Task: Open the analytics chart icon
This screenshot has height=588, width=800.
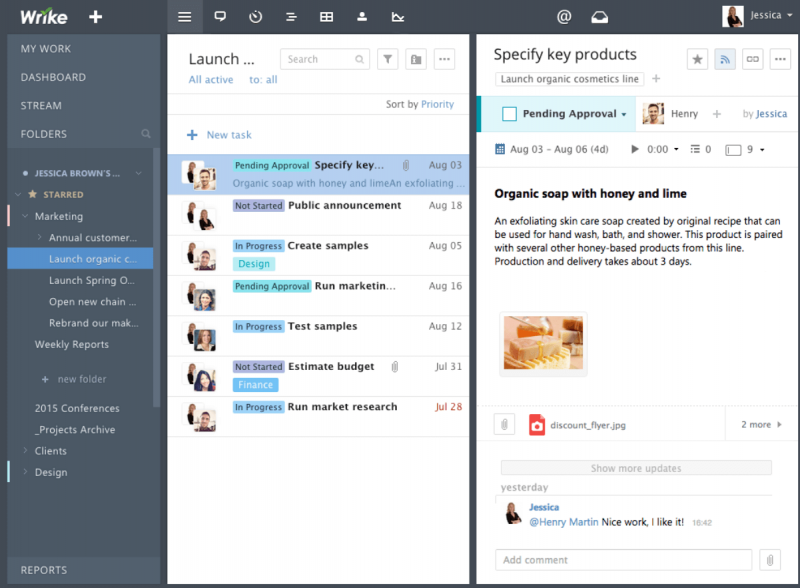Action: pos(397,16)
